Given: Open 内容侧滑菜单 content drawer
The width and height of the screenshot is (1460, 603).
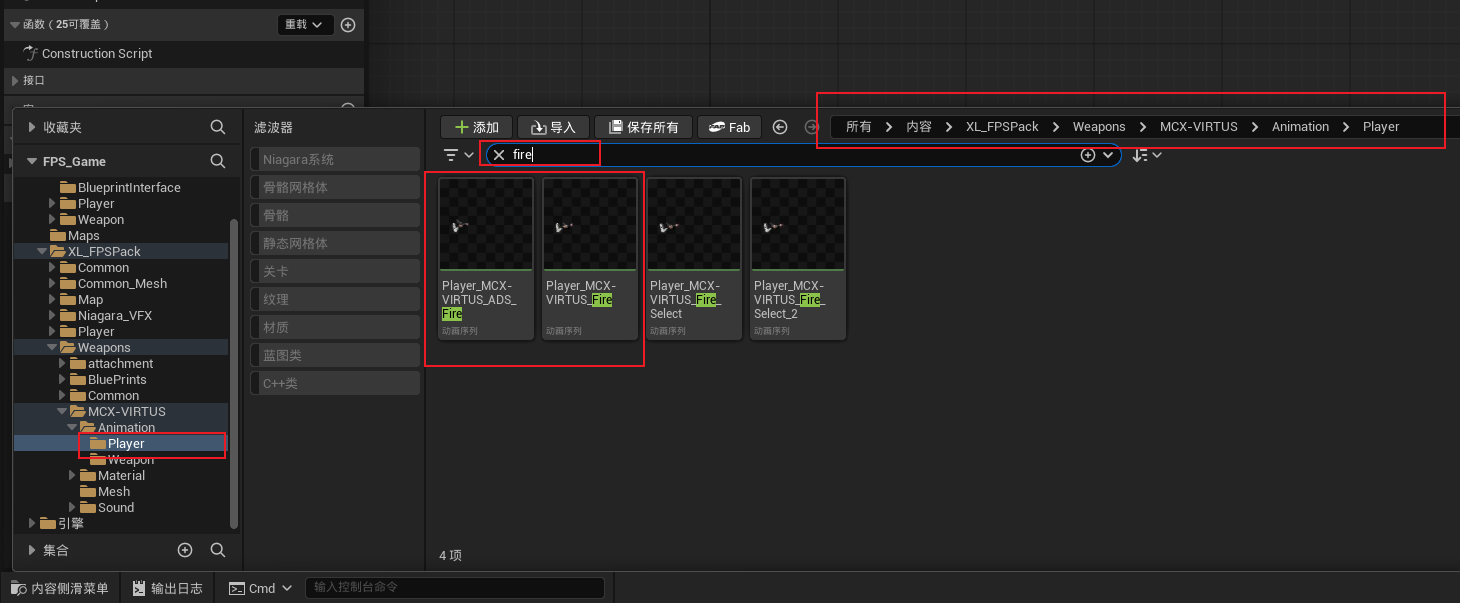Looking at the screenshot, I should (60, 588).
